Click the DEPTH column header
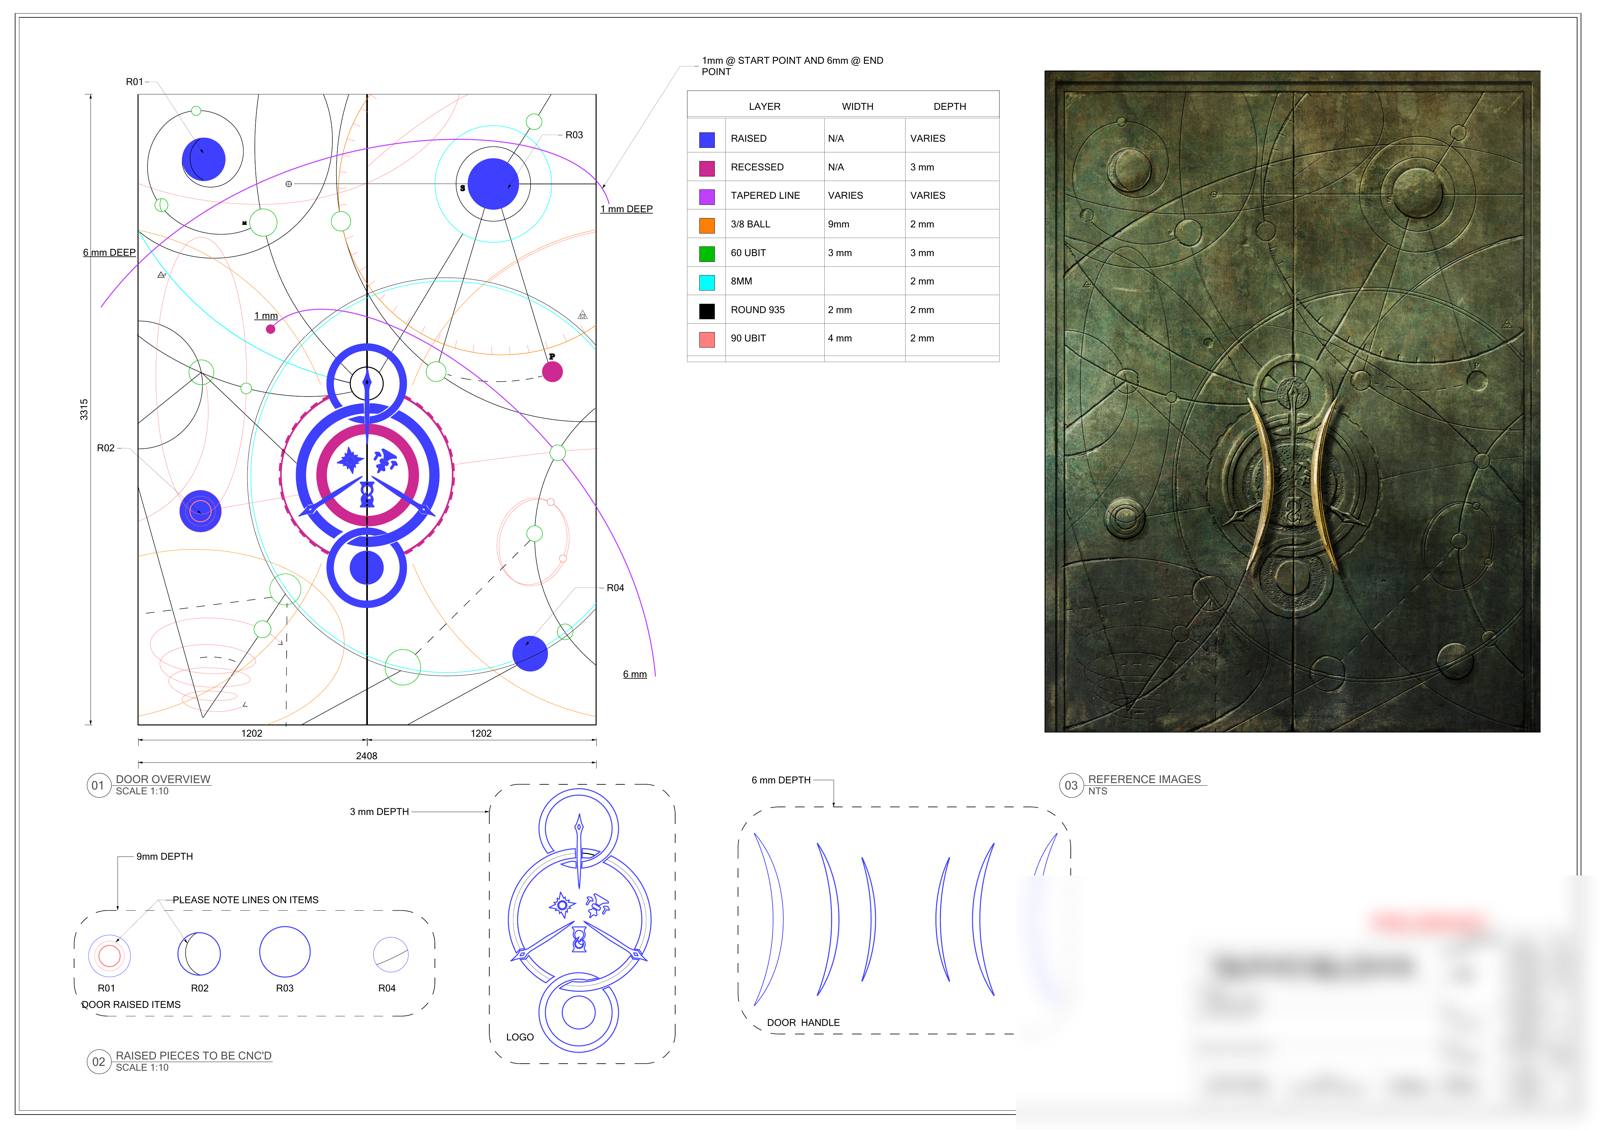The height and width of the screenshot is (1130, 1600). coord(950,106)
